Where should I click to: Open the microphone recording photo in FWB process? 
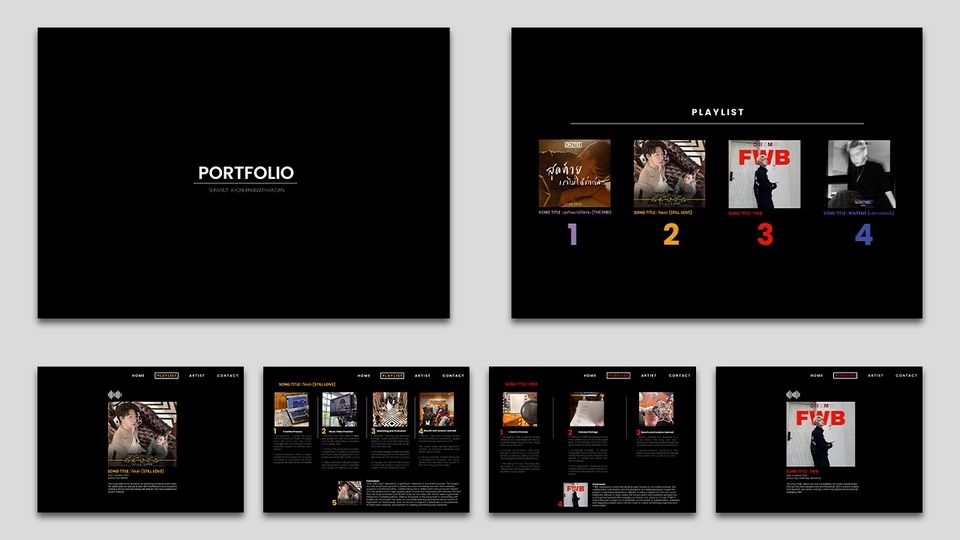(x=519, y=408)
